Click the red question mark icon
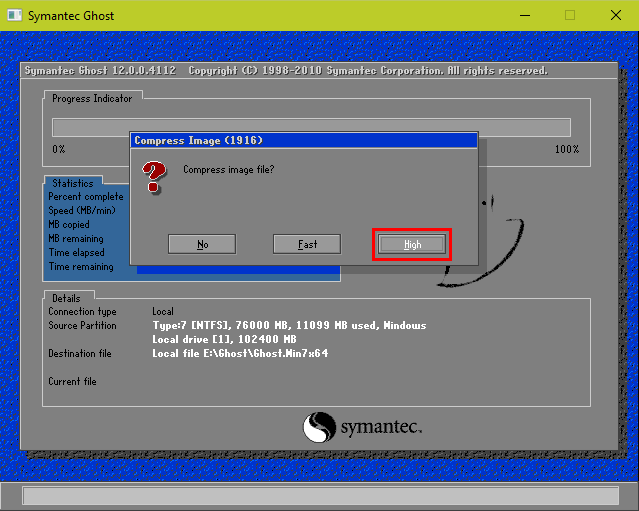The width and height of the screenshot is (639, 511). click(x=154, y=177)
